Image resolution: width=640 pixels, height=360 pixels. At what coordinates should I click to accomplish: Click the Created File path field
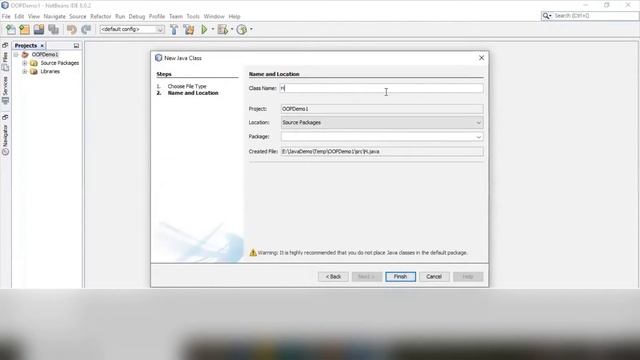(382, 151)
